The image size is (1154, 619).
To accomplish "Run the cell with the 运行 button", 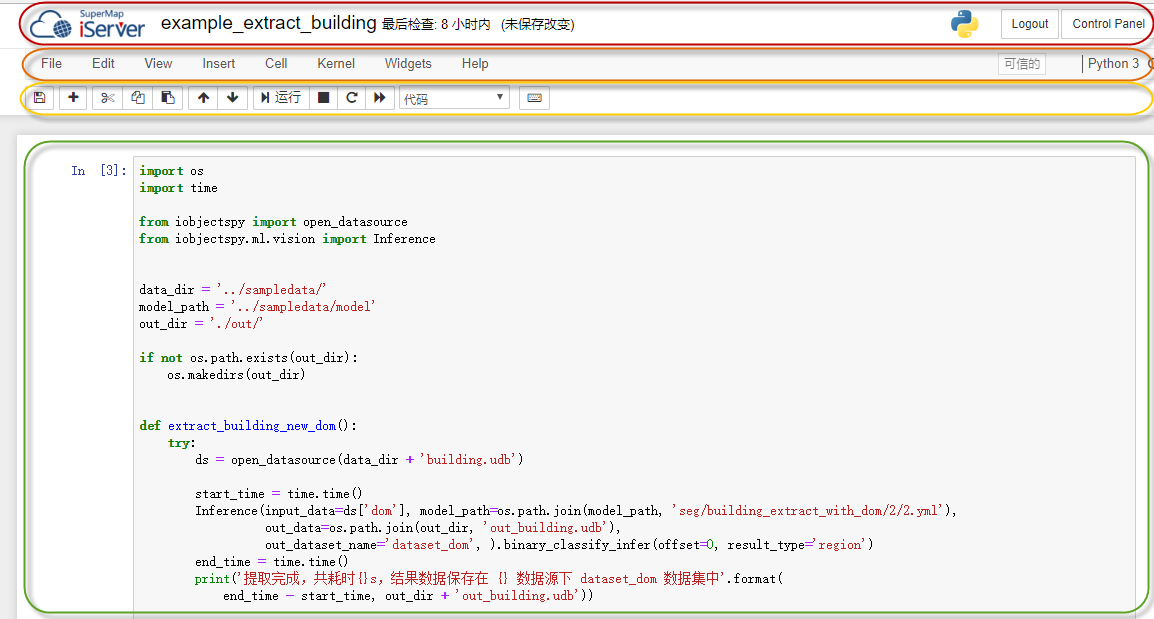I will 280,98.
